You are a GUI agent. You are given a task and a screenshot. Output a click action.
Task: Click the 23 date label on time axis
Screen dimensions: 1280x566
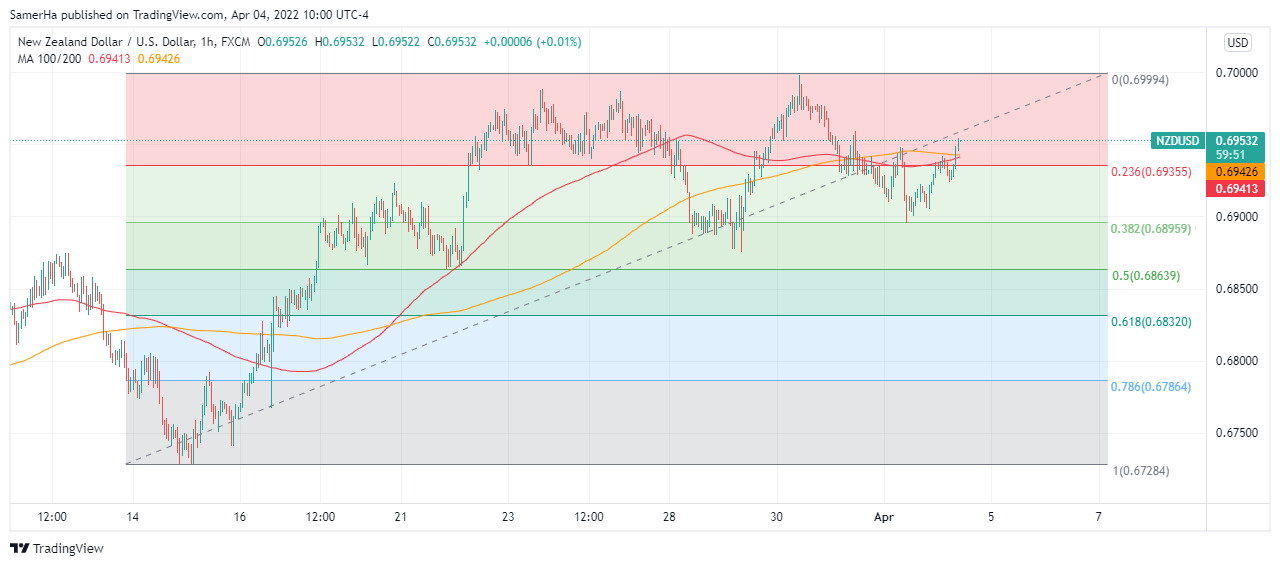click(x=508, y=517)
